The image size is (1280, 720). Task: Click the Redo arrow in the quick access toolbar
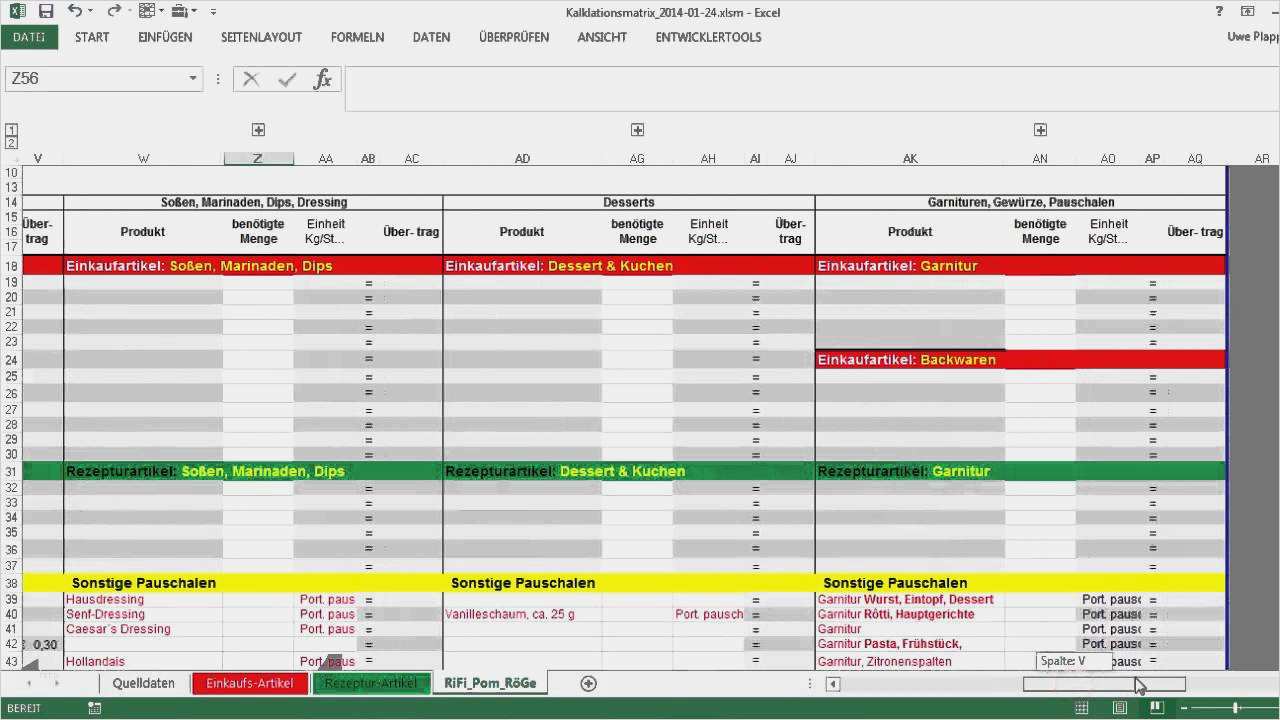pos(113,12)
